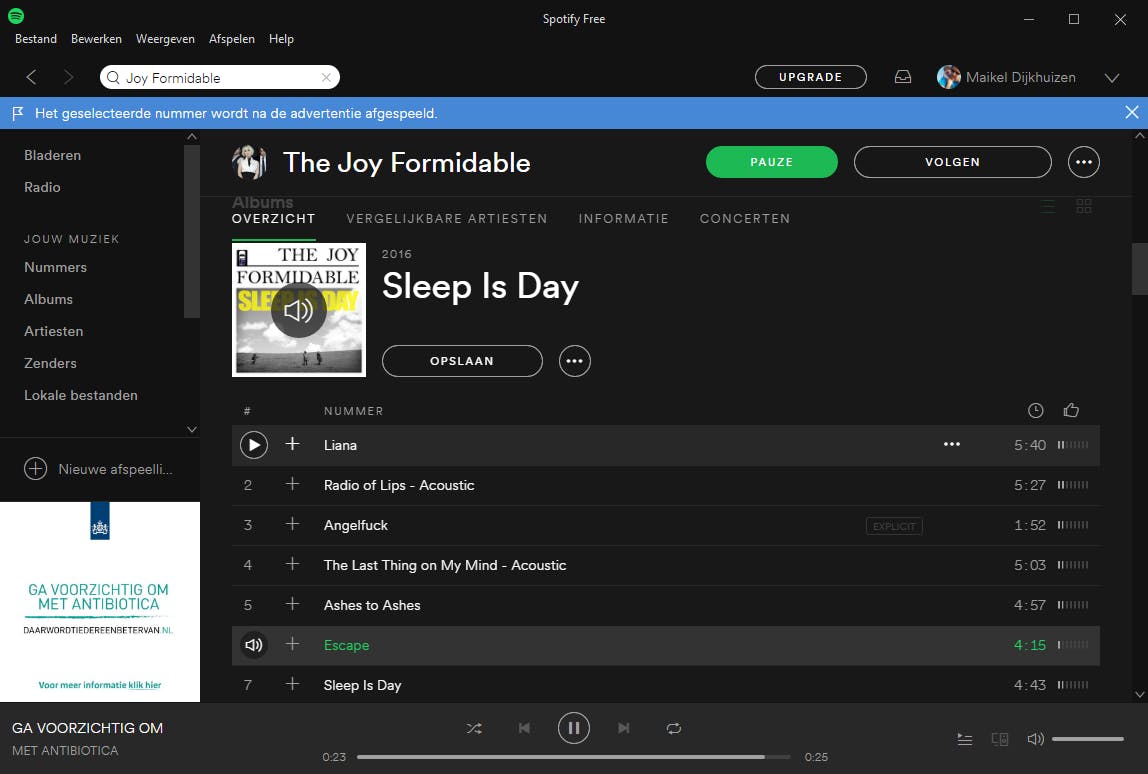Click the sidebar scroll down arrow
The height and width of the screenshot is (774, 1148).
tap(192, 430)
